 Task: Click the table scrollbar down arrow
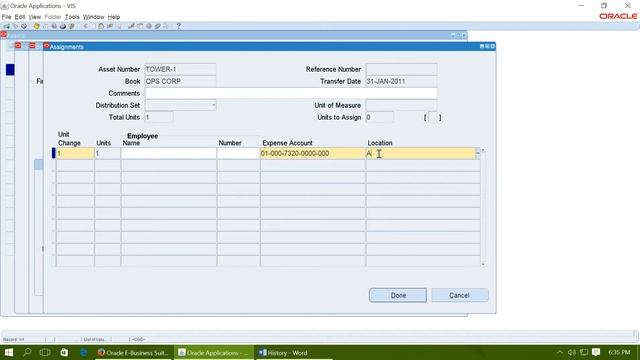tap(483, 264)
